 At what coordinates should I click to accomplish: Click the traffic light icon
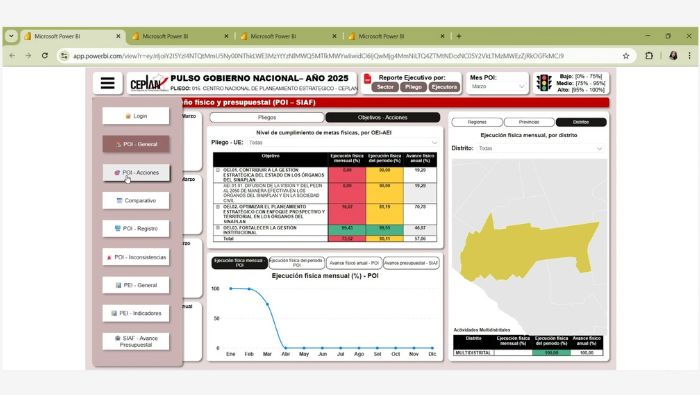coord(544,83)
